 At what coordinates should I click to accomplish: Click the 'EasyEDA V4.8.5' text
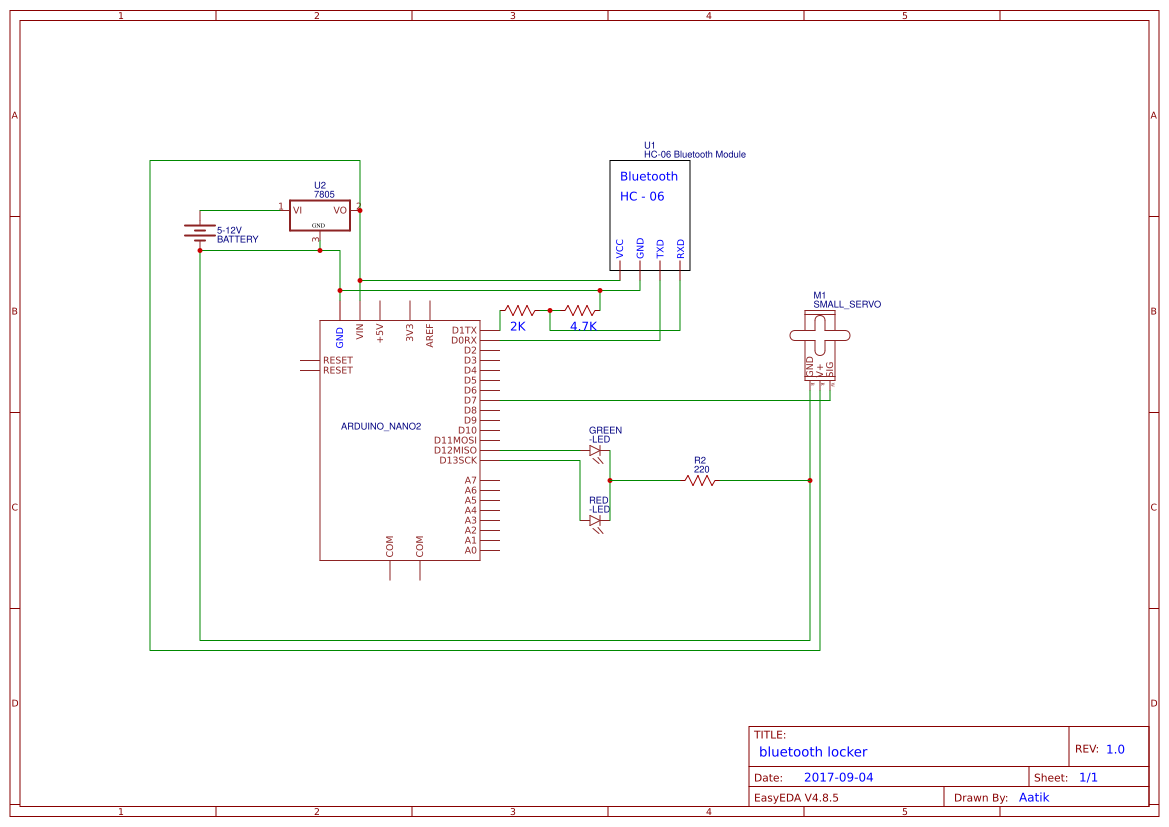click(x=796, y=798)
